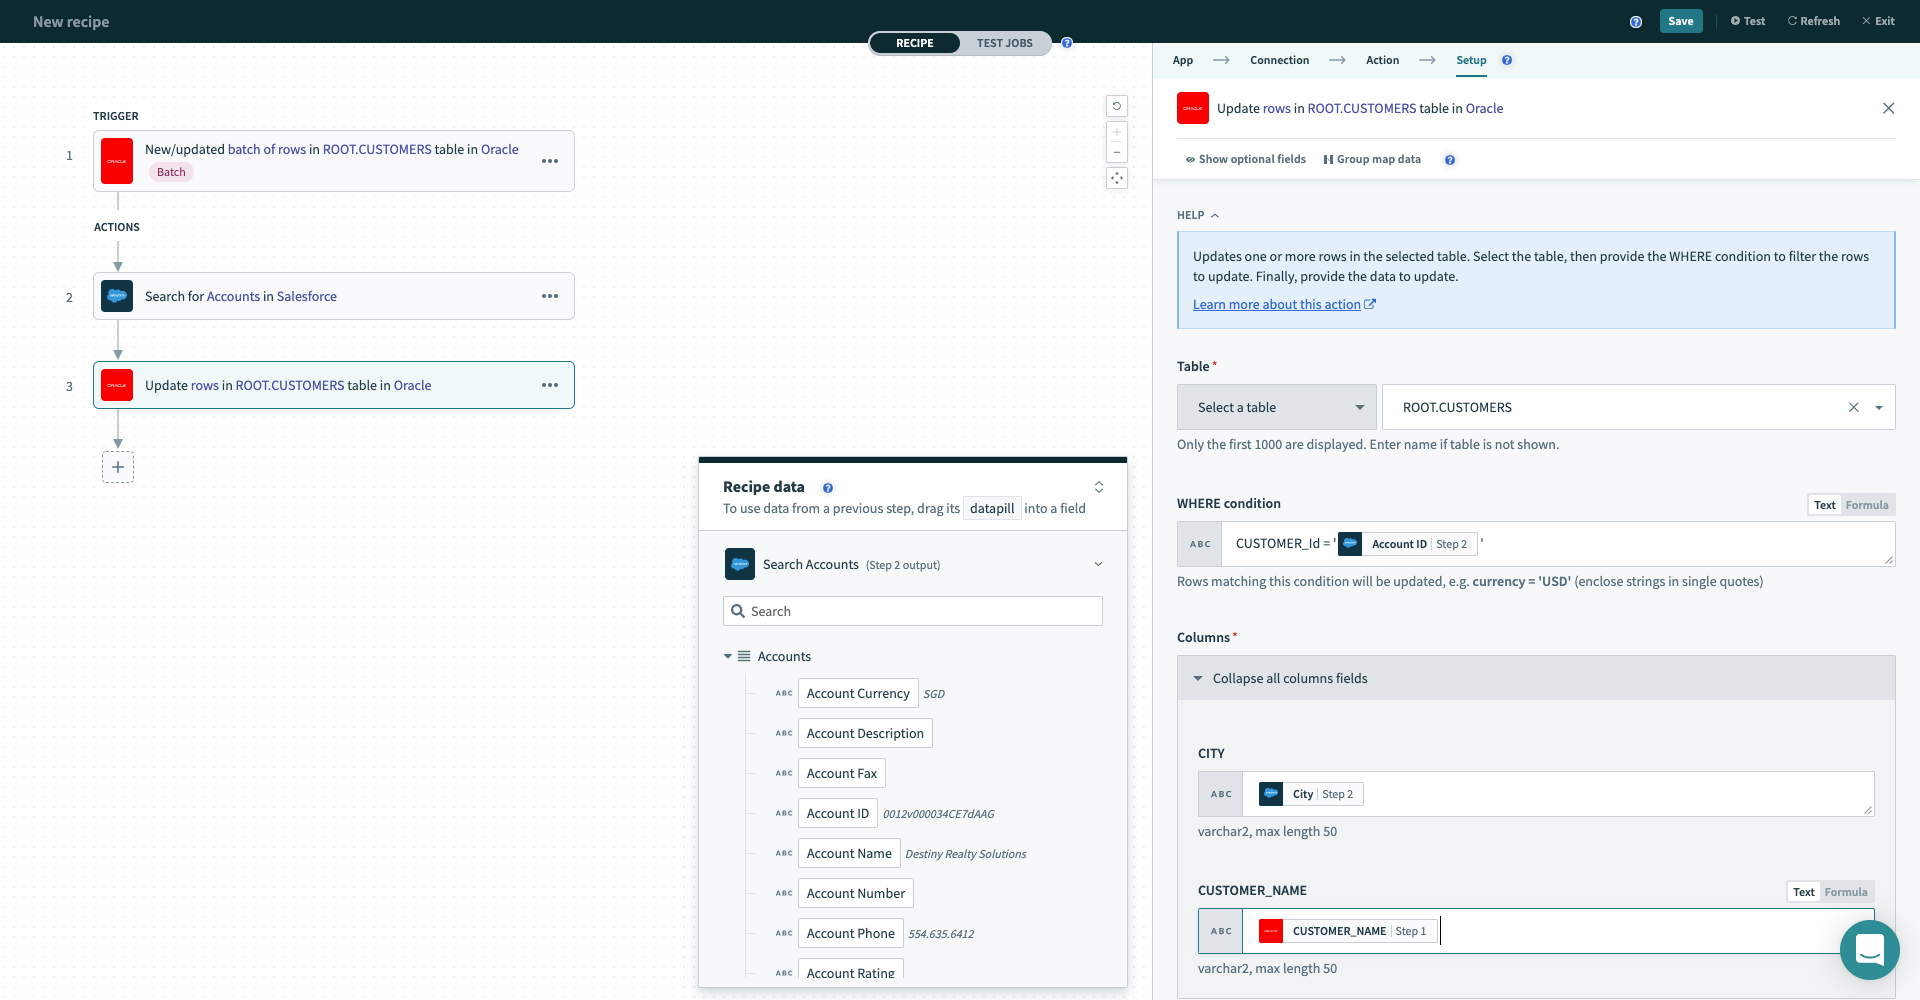Show optional fields for the Oracle action
Image resolution: width=1920 pixels, height=1000 pixels.
click(x=1245, y=159)
